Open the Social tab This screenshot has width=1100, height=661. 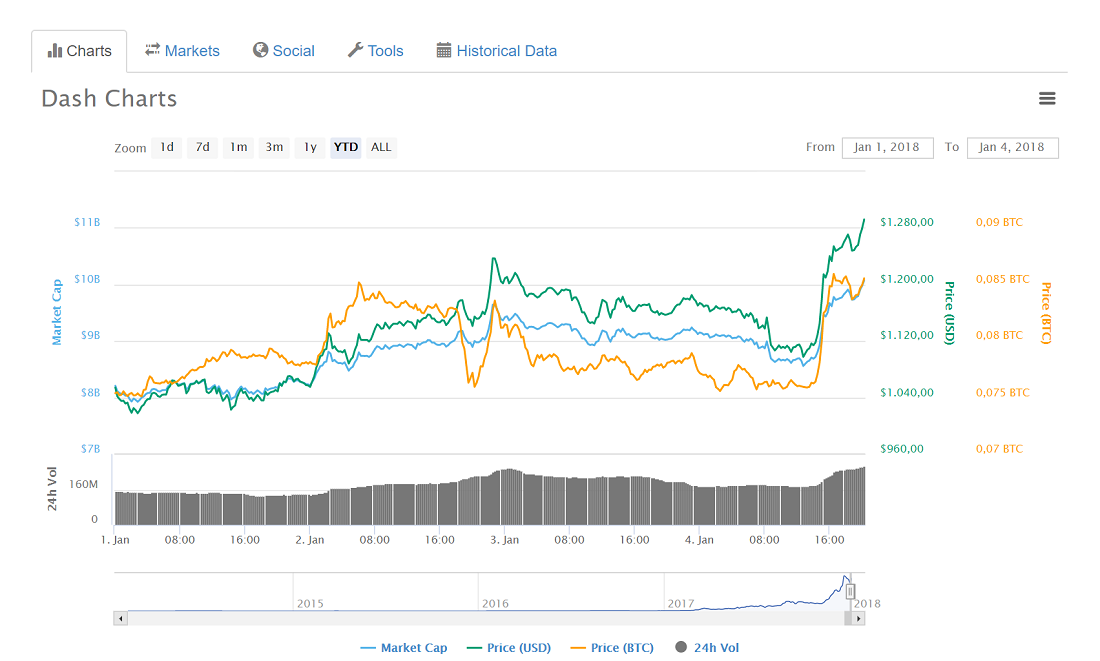(283, 51)
